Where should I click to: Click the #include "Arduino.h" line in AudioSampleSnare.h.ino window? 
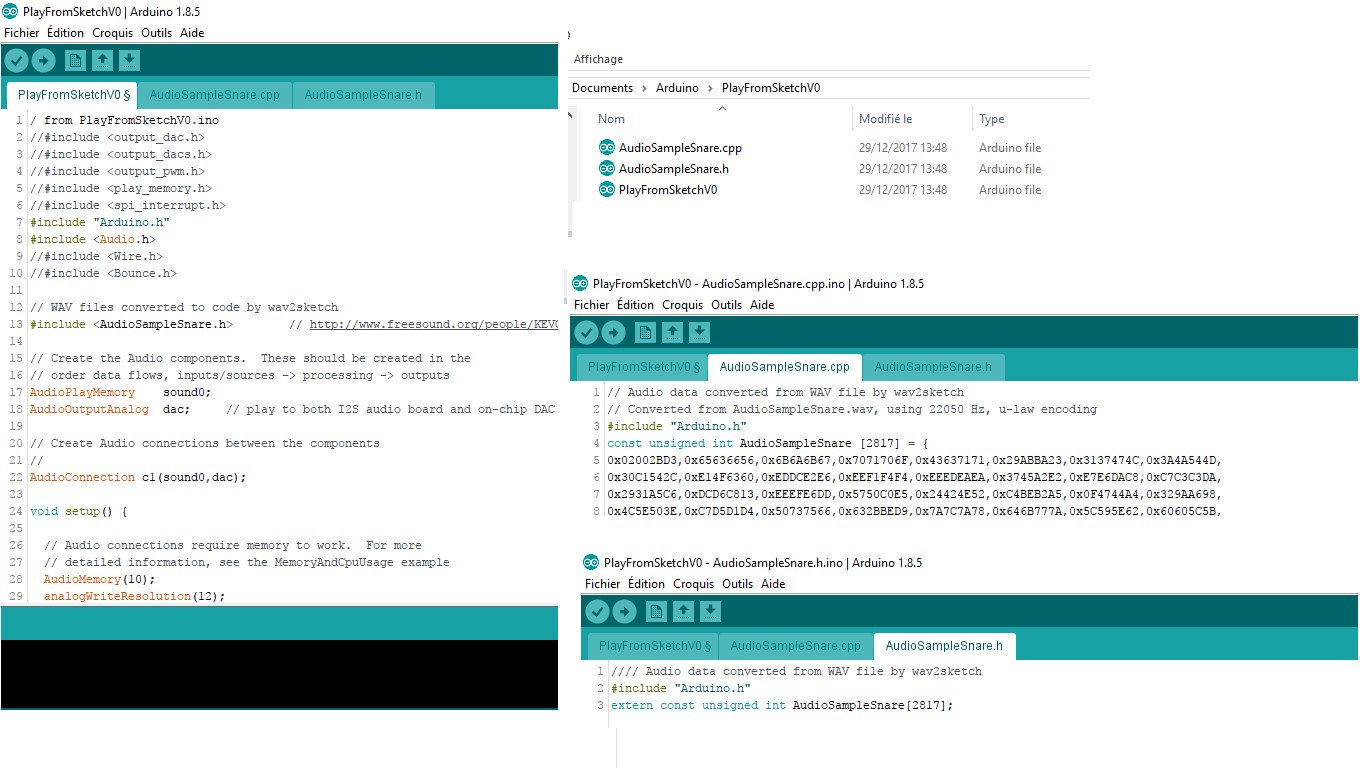681,689
